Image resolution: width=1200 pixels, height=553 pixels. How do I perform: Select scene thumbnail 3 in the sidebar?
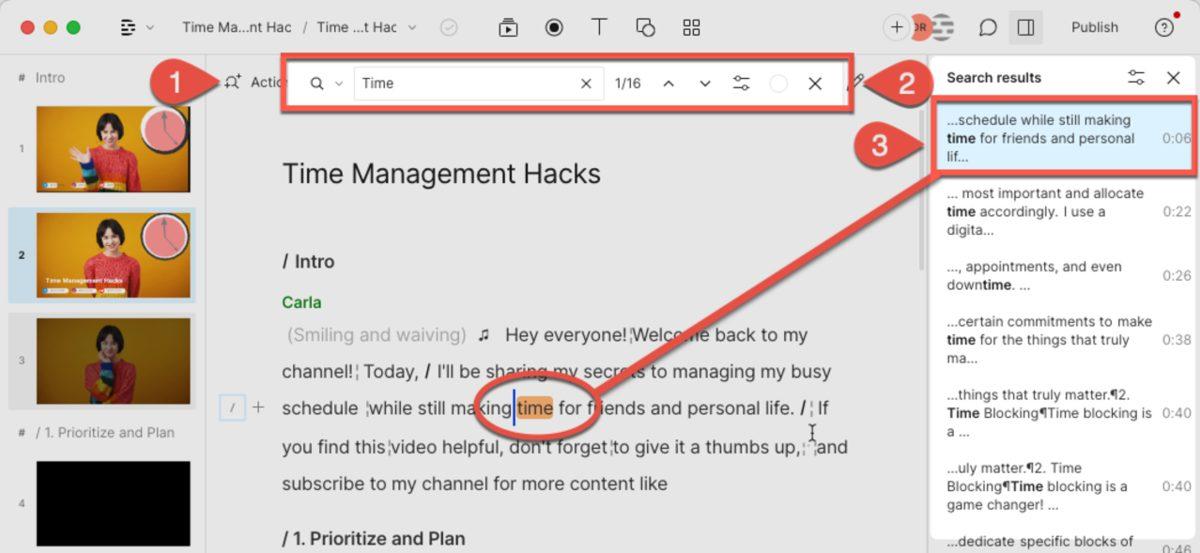click(x=113, y=361)
